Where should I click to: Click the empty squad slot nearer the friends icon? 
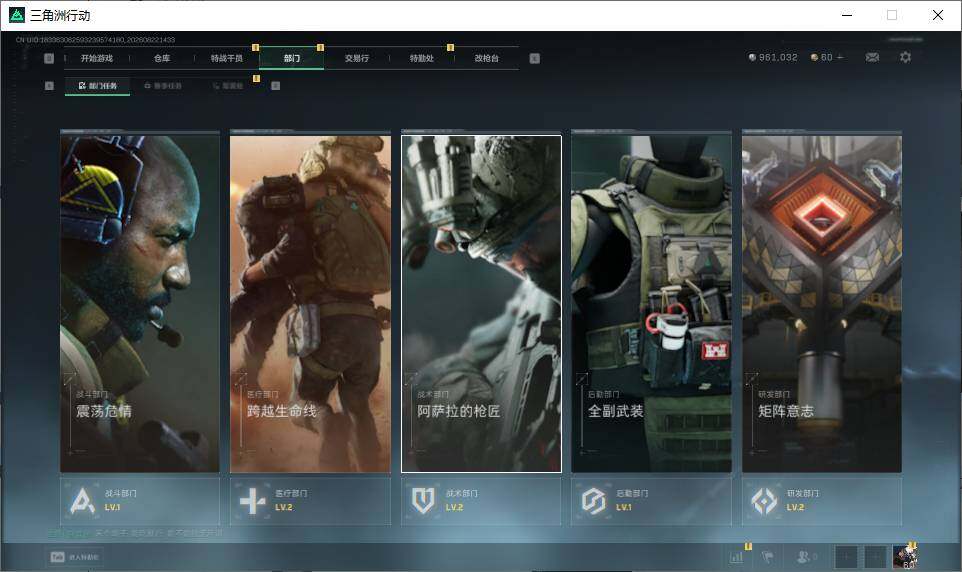point(846,557)
